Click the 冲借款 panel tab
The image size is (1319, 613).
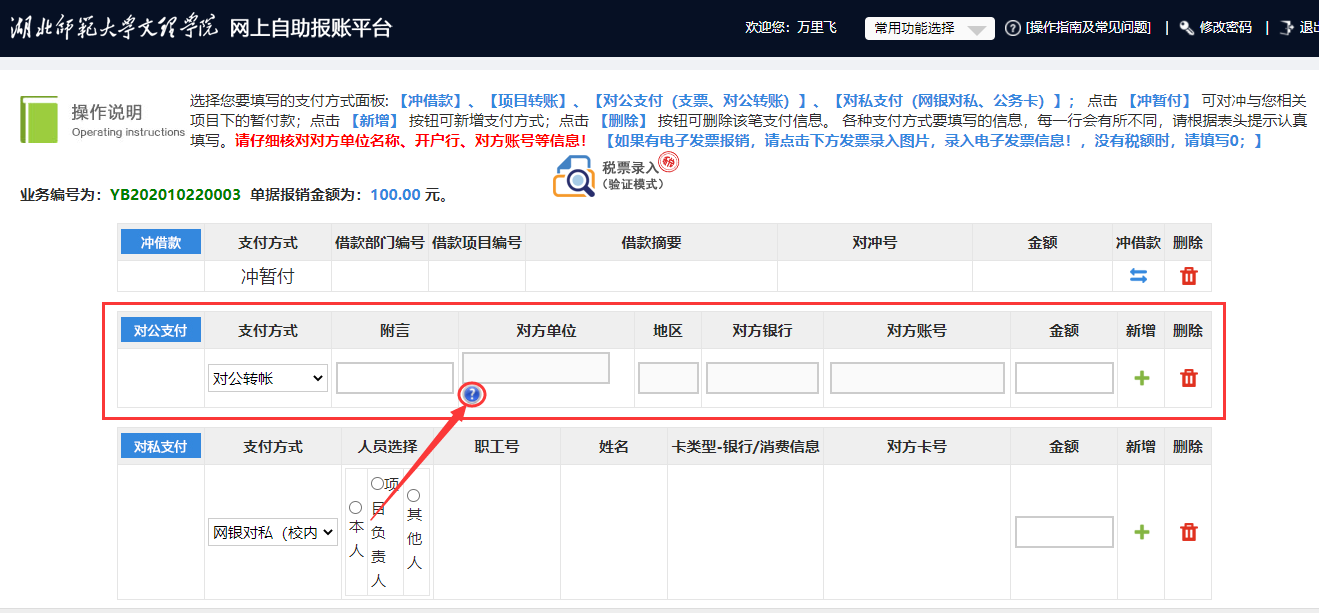click(161, 242)
